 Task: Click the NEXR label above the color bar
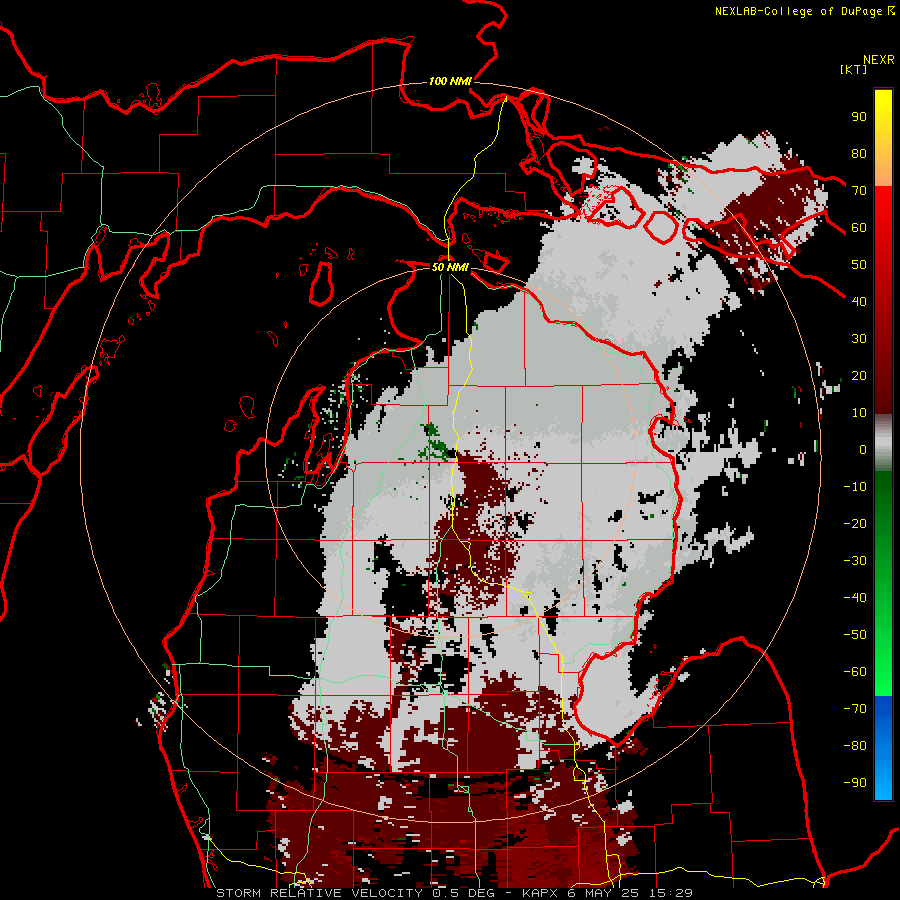tap(878, 60)
